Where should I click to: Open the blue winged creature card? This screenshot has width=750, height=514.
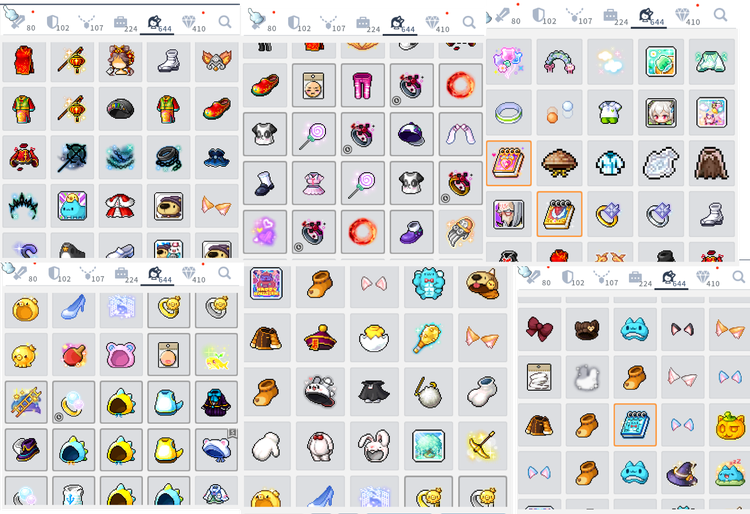(x=72, y=206)
